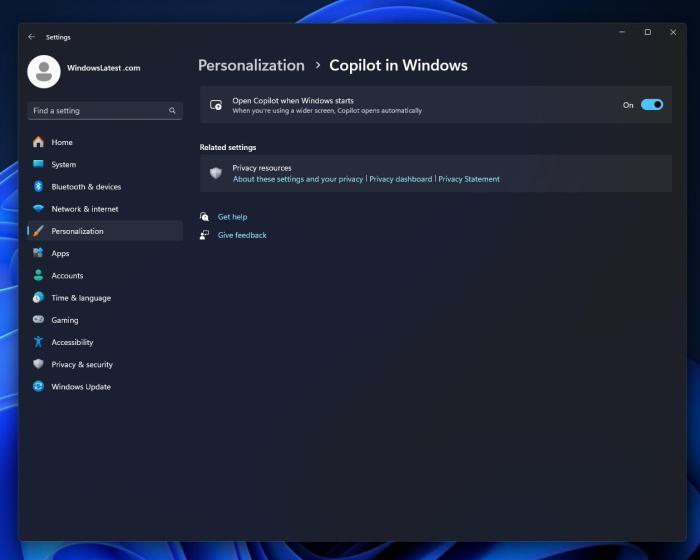Click the Apps icon in sidebar

38,253
